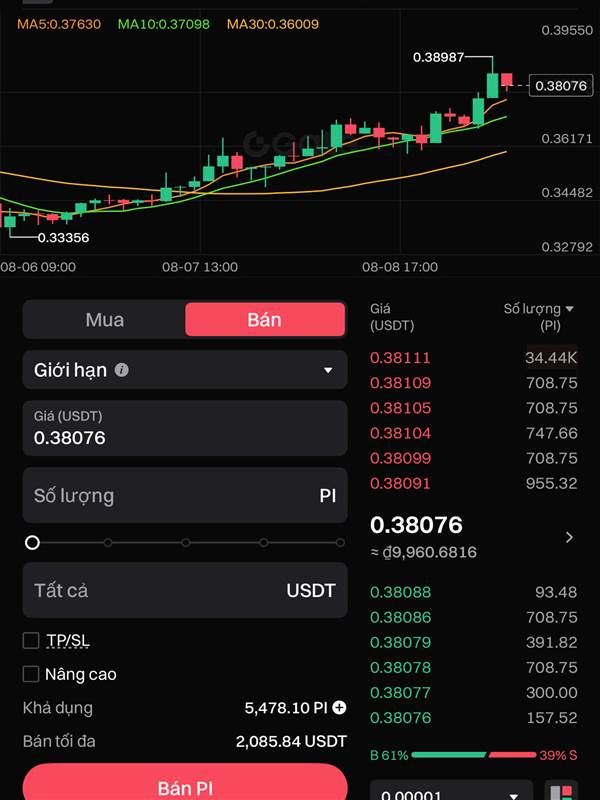Click the ≈ ₫9,960.6816 converted price
The width and height of the screenshot is (600, 800).
click(x=423, y=552)
